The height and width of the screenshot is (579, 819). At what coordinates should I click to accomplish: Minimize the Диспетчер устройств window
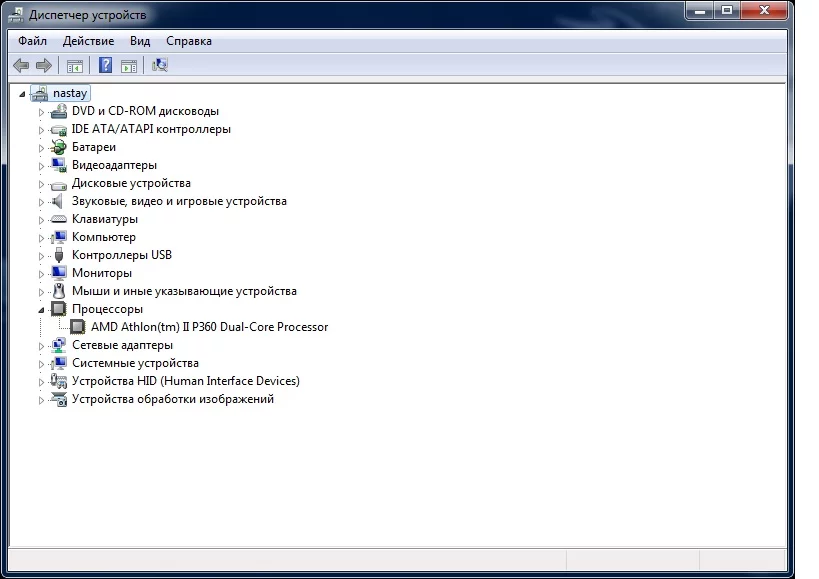(700, 10)
